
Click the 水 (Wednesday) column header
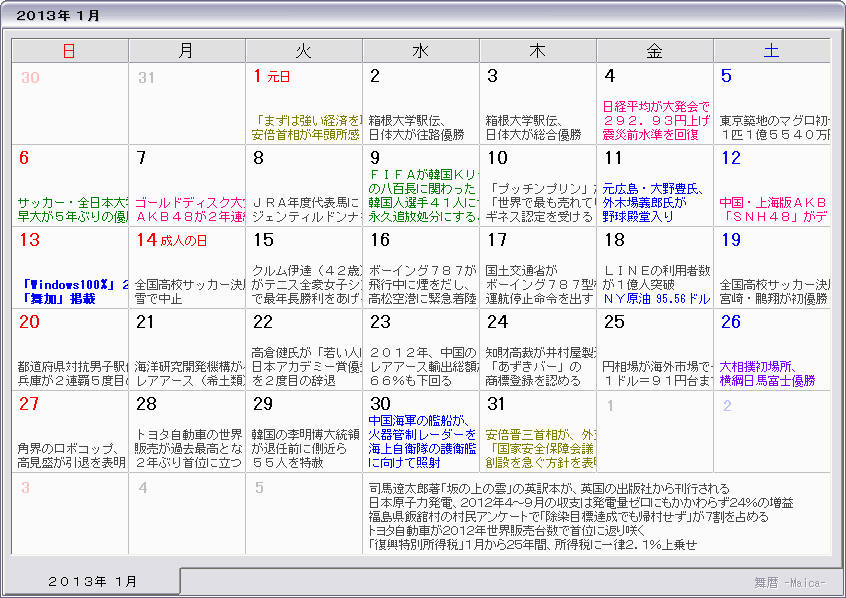tap(421, 51)
